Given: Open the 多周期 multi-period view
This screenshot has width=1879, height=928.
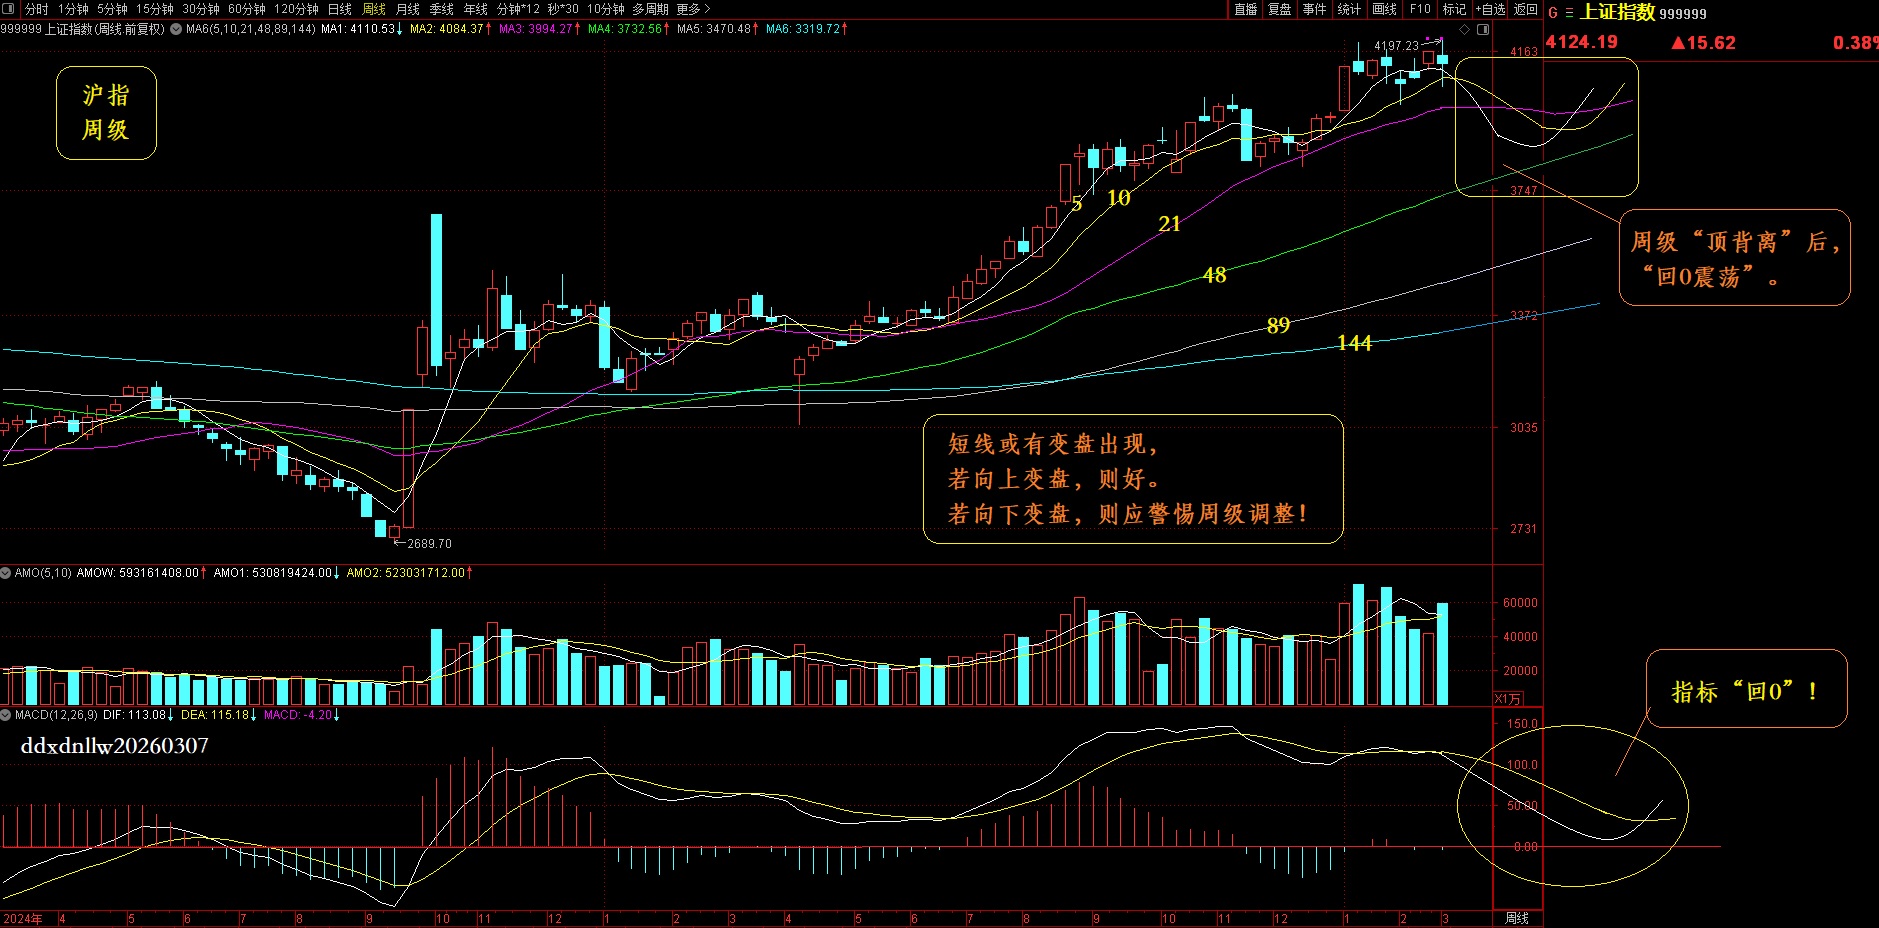Looking at the screenshot, I should (x=650, y=9).
